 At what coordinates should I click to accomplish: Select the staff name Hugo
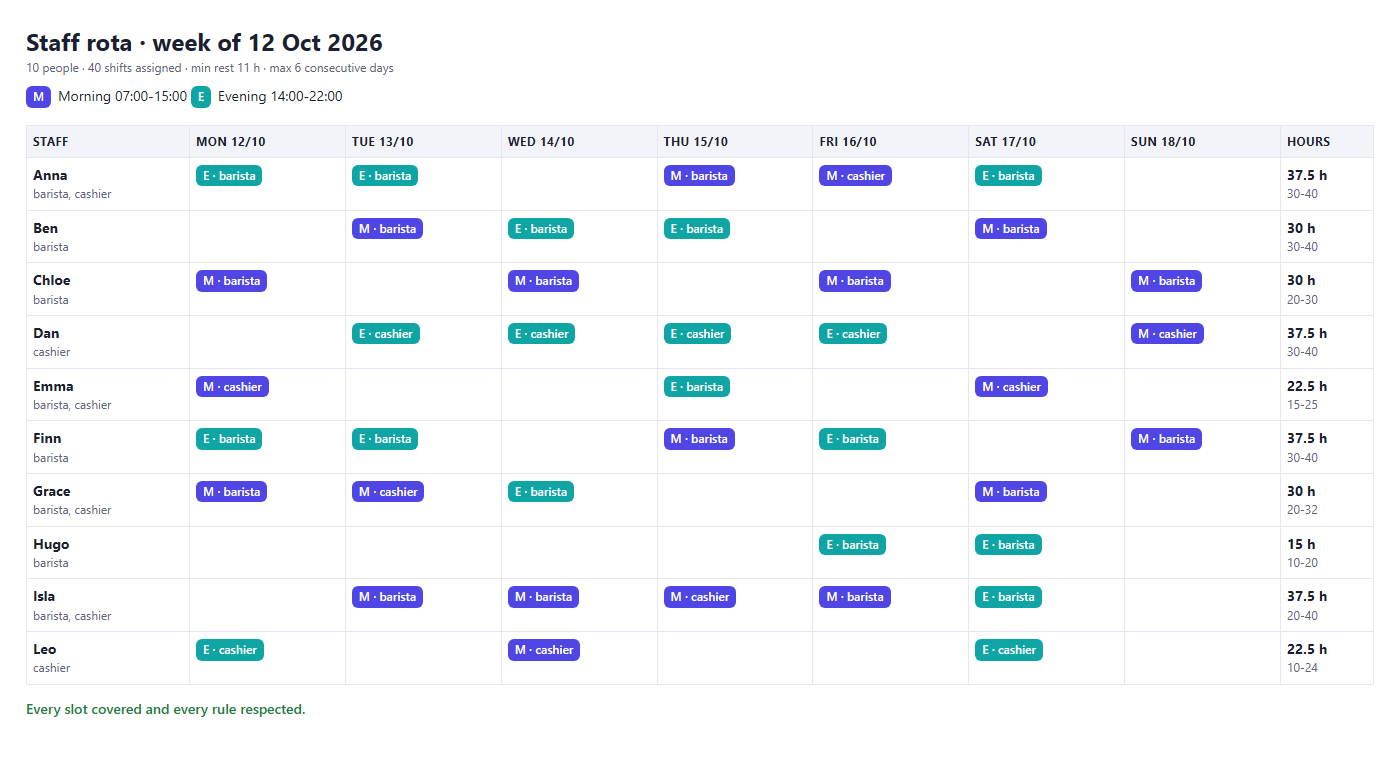pyautogui.click(x=51, y=544)
